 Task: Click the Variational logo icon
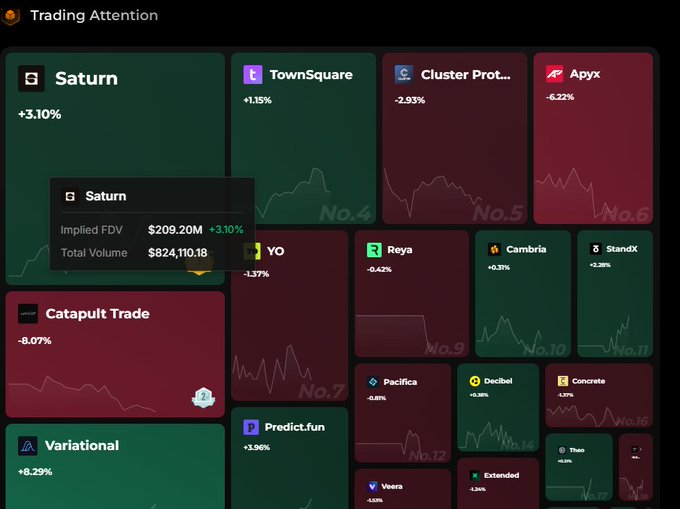[28, 446]
